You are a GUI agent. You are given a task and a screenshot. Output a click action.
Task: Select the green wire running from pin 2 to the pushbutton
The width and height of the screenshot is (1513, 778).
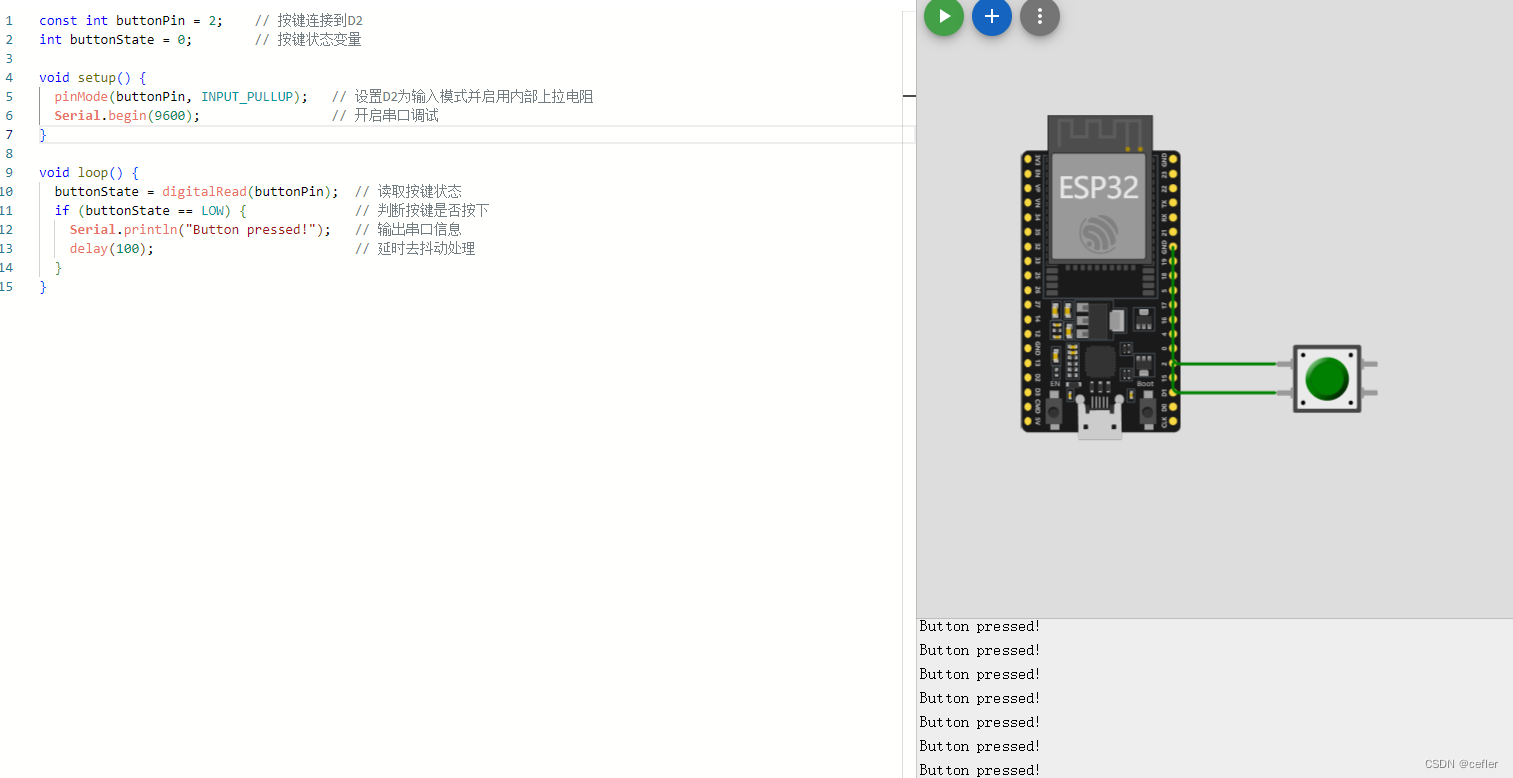(x=1225, y=364)
